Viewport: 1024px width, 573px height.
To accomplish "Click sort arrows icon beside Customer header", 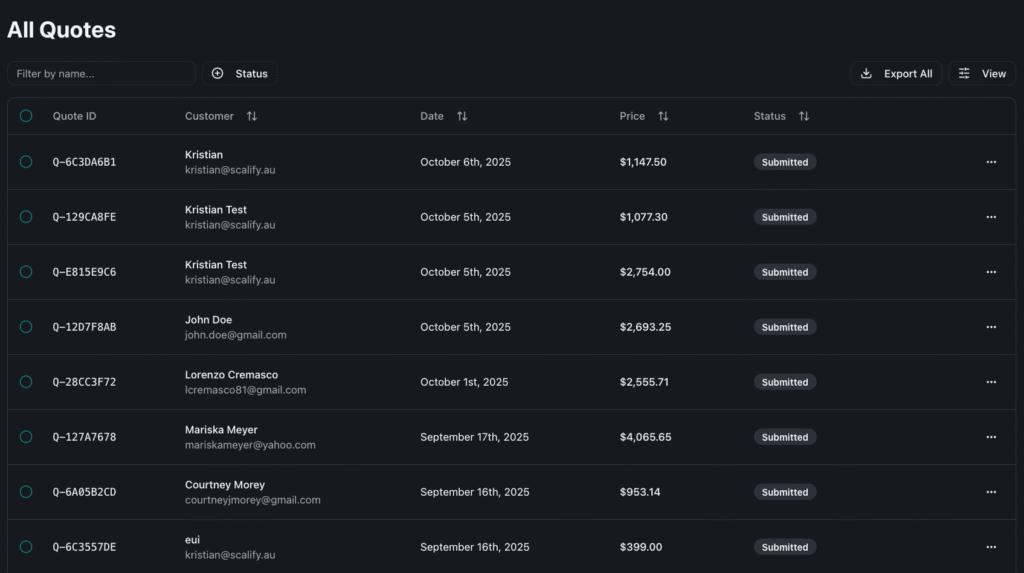I will (x=252, y=116).
